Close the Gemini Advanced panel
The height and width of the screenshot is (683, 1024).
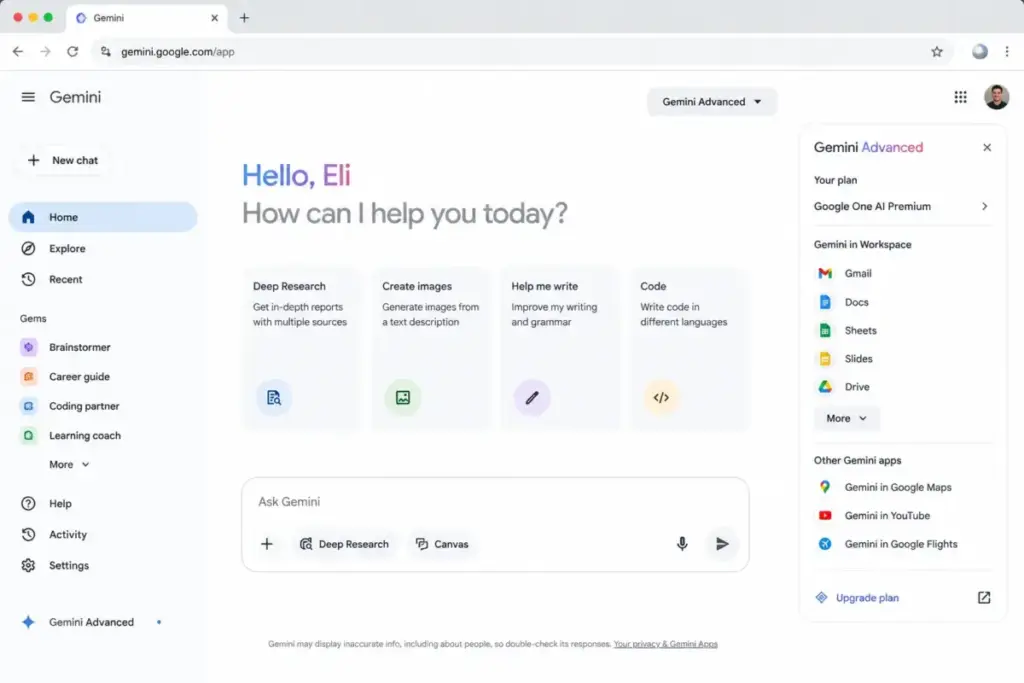(x=987, y=148)
